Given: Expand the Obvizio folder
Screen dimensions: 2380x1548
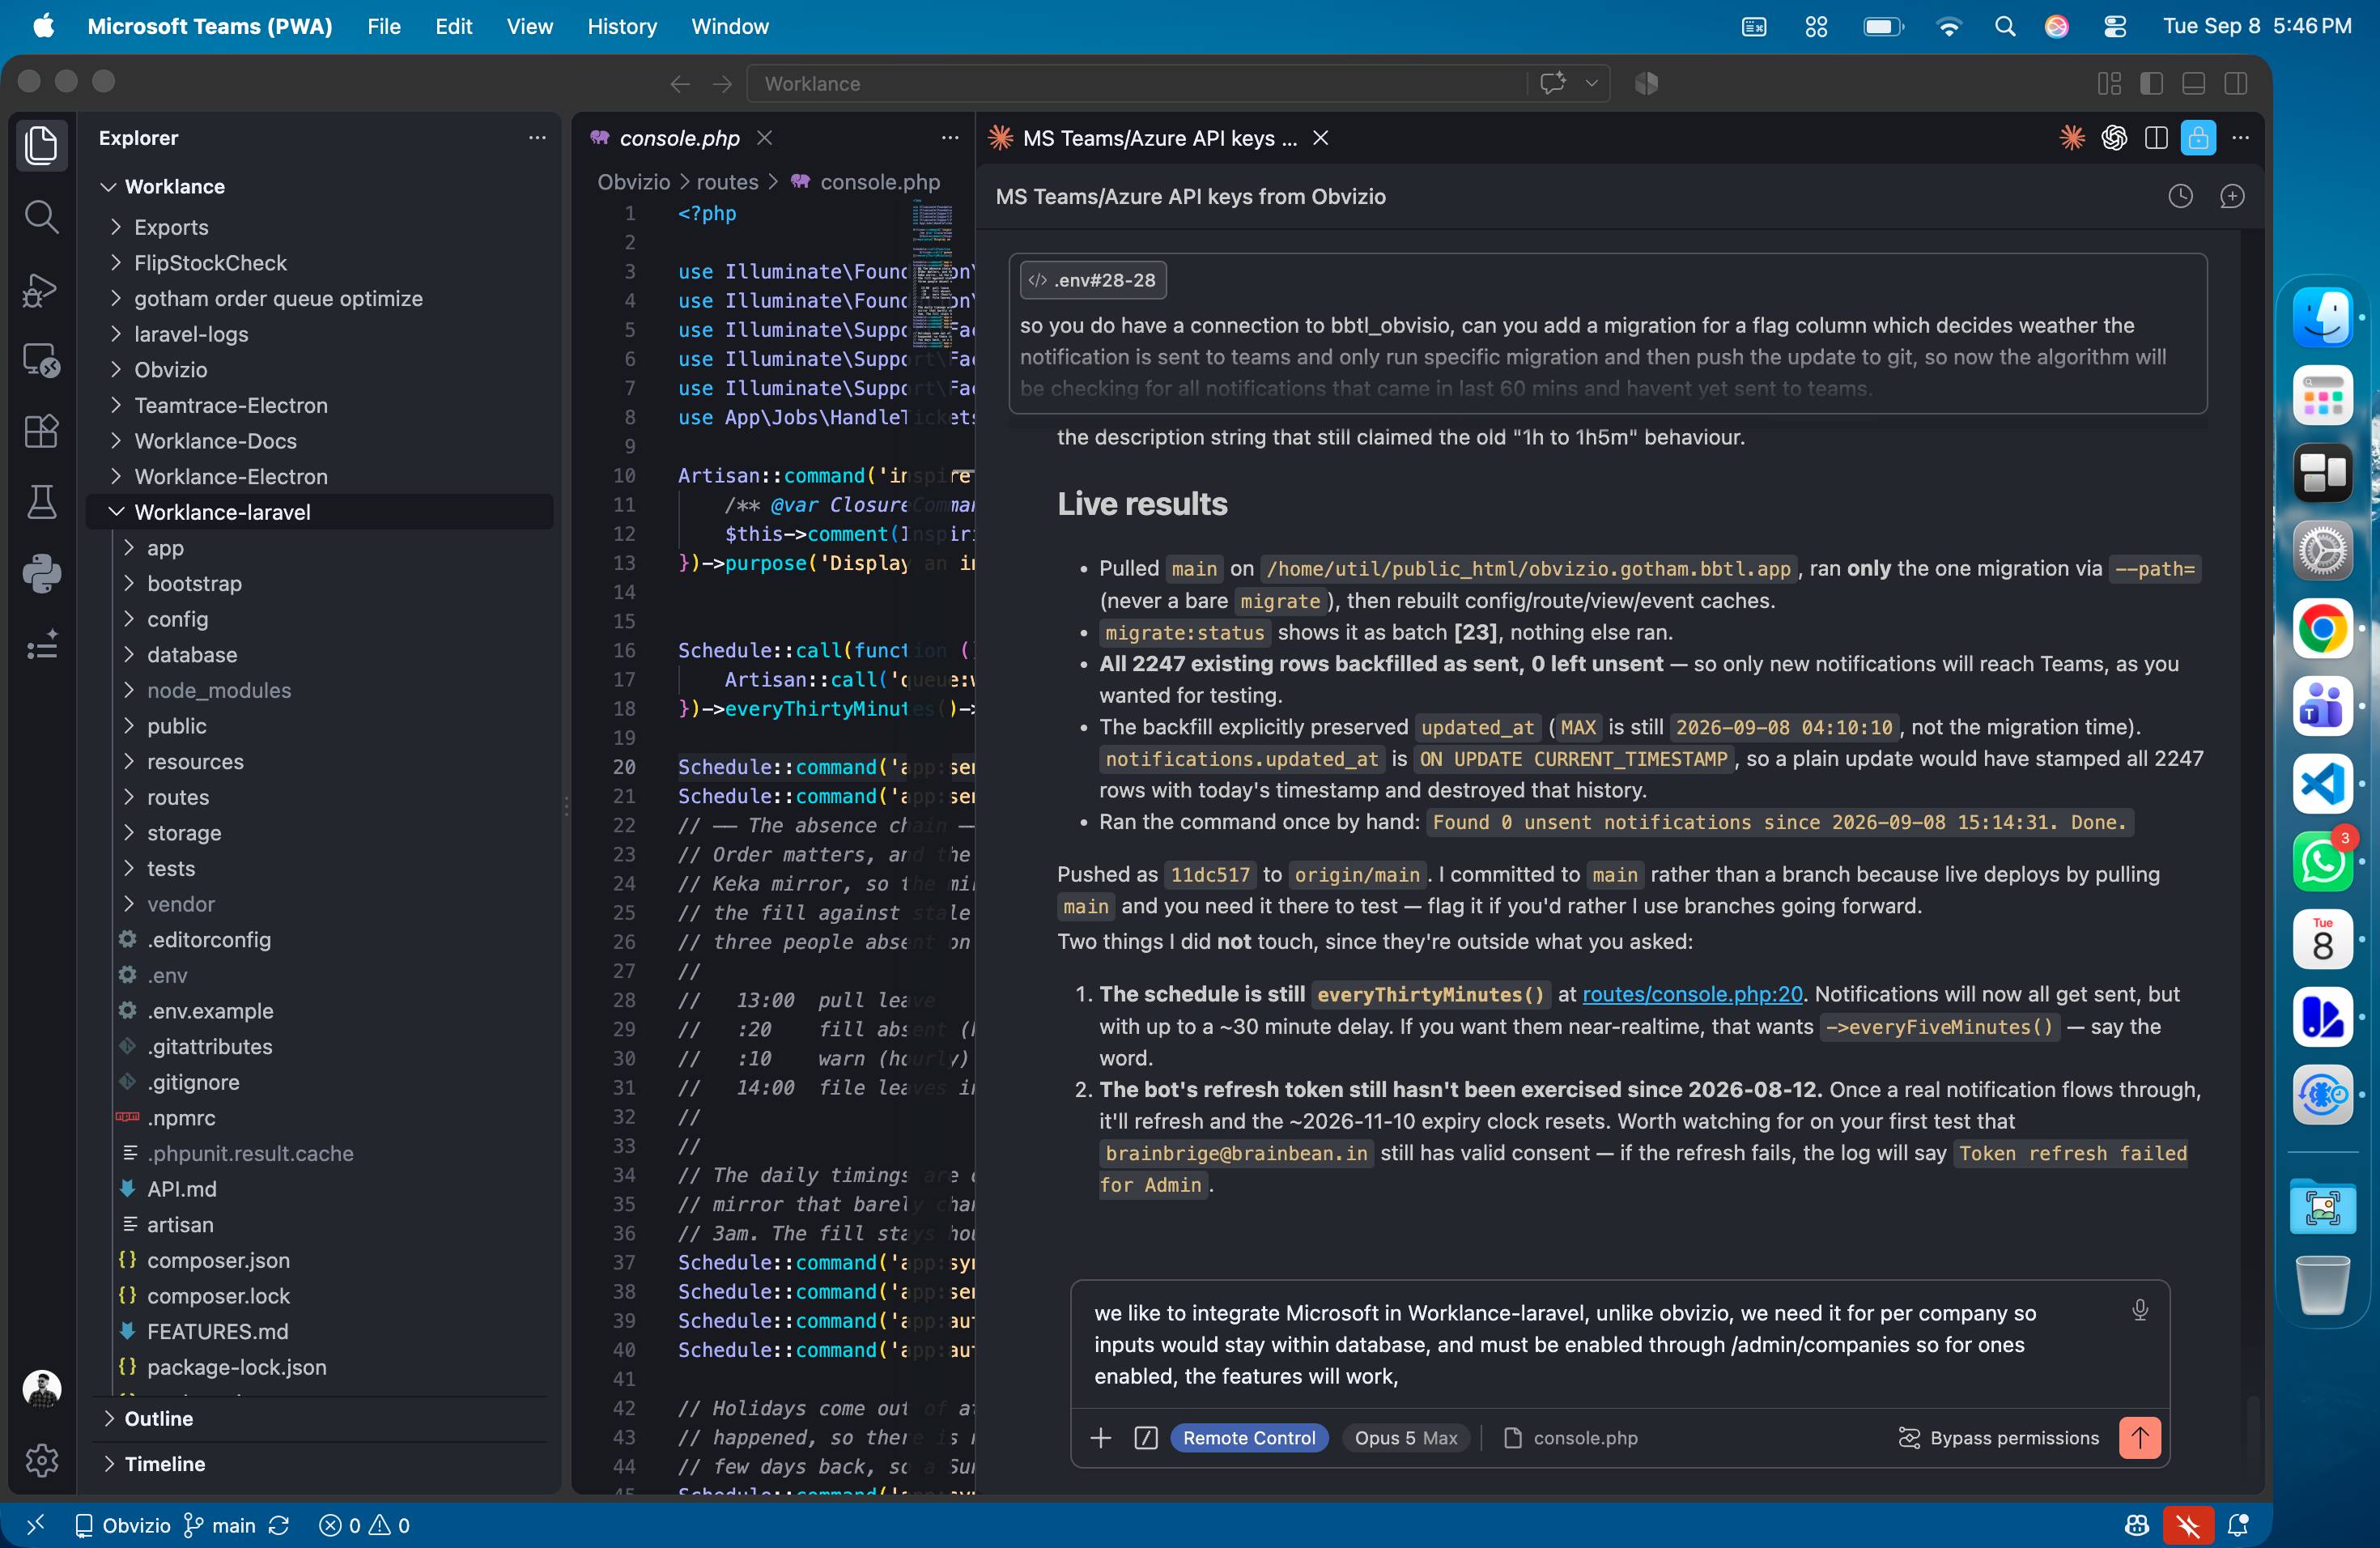Looking at the screenshot, I should [x=170, y=370].
